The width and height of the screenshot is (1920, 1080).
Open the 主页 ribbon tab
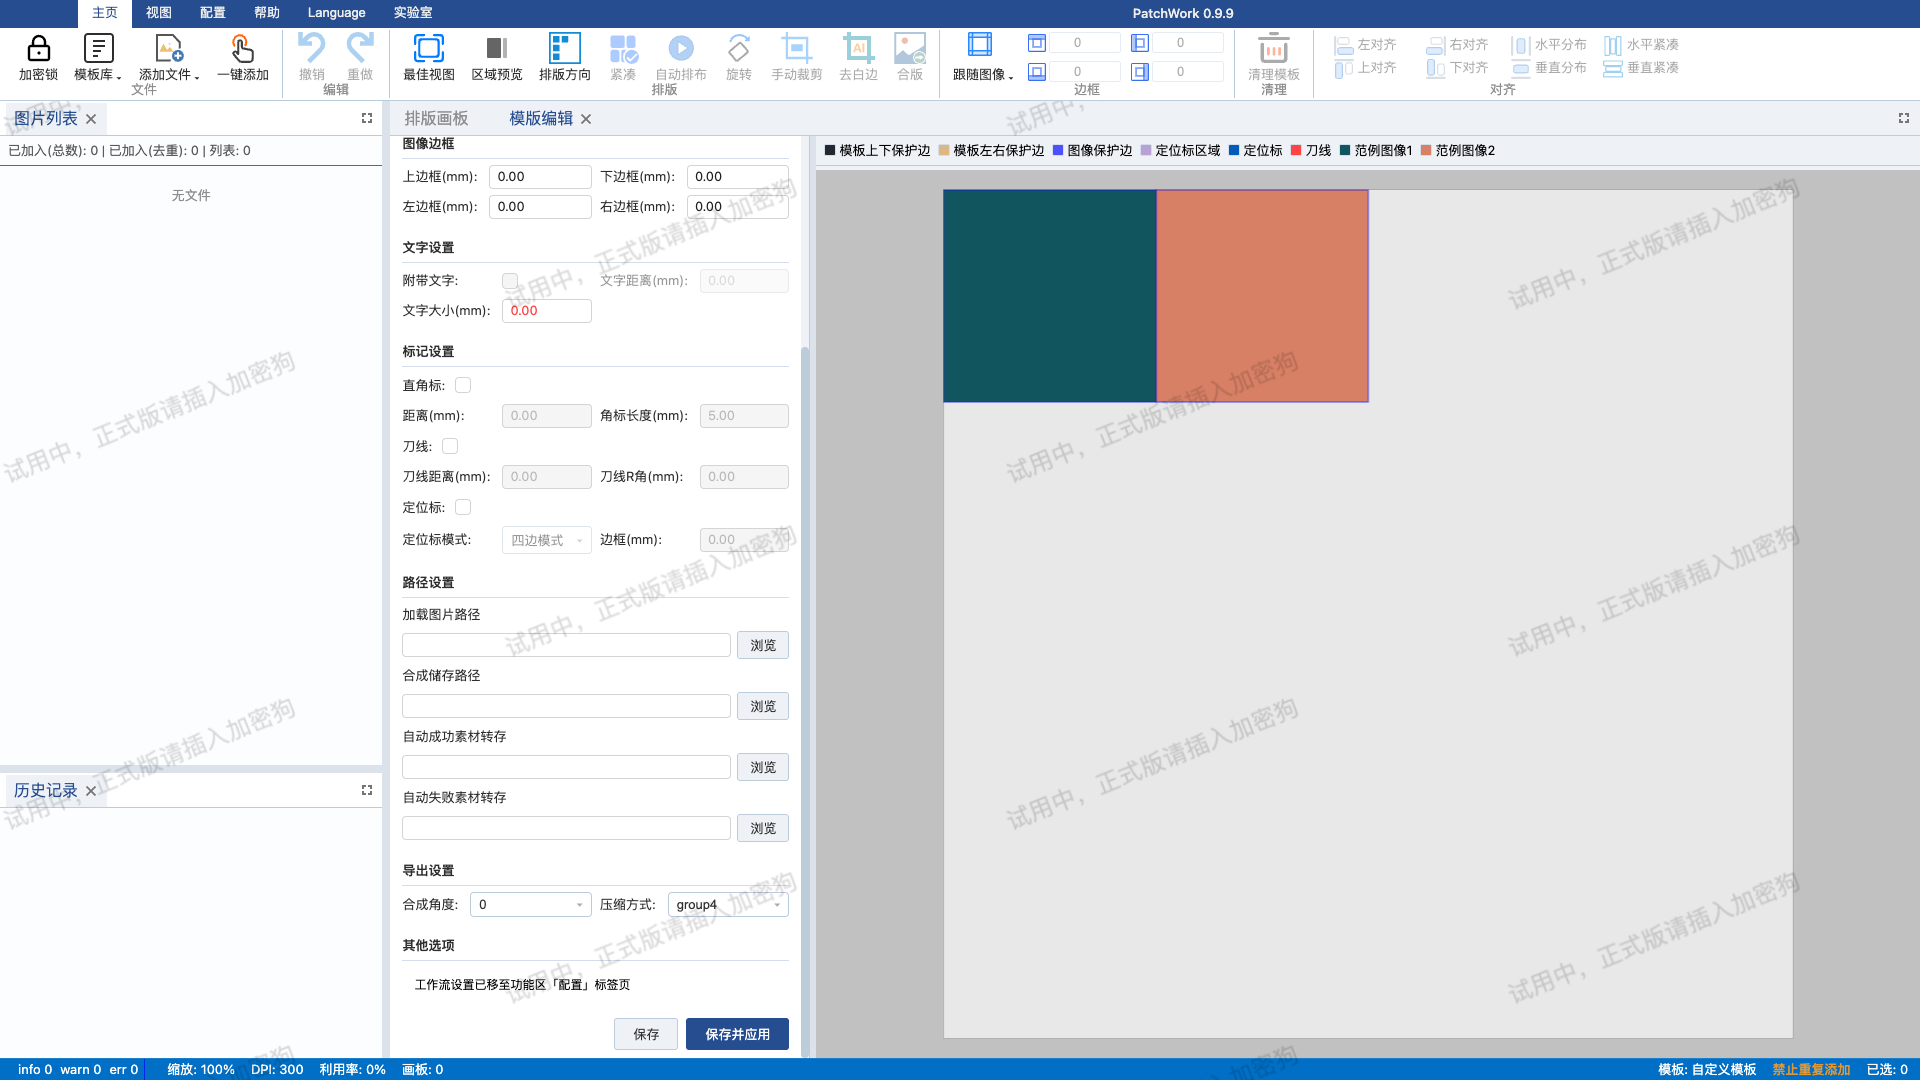click(x=105, y=13)
